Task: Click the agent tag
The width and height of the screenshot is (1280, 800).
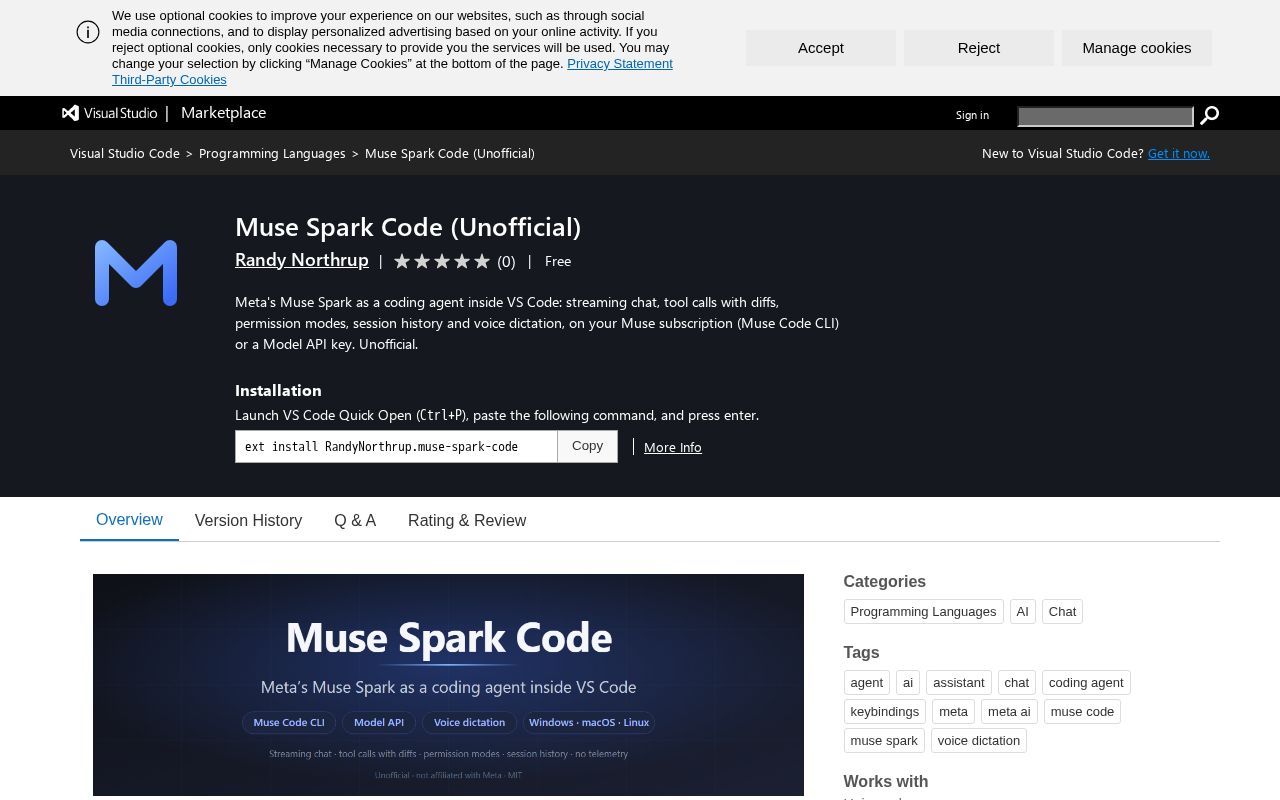Action: pyautogui.click(x=867, y=683)
